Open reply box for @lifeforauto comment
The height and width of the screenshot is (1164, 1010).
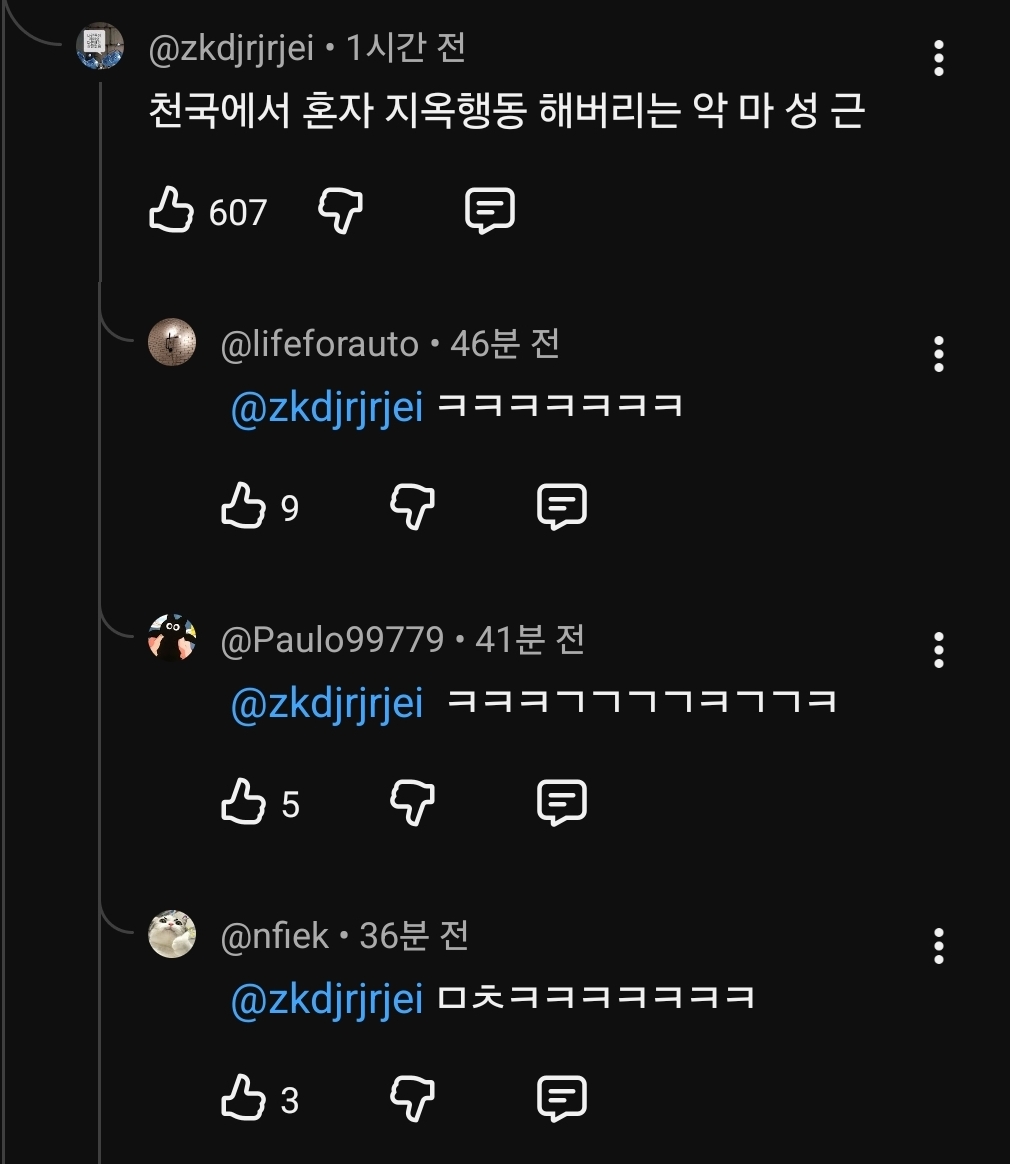562,508
